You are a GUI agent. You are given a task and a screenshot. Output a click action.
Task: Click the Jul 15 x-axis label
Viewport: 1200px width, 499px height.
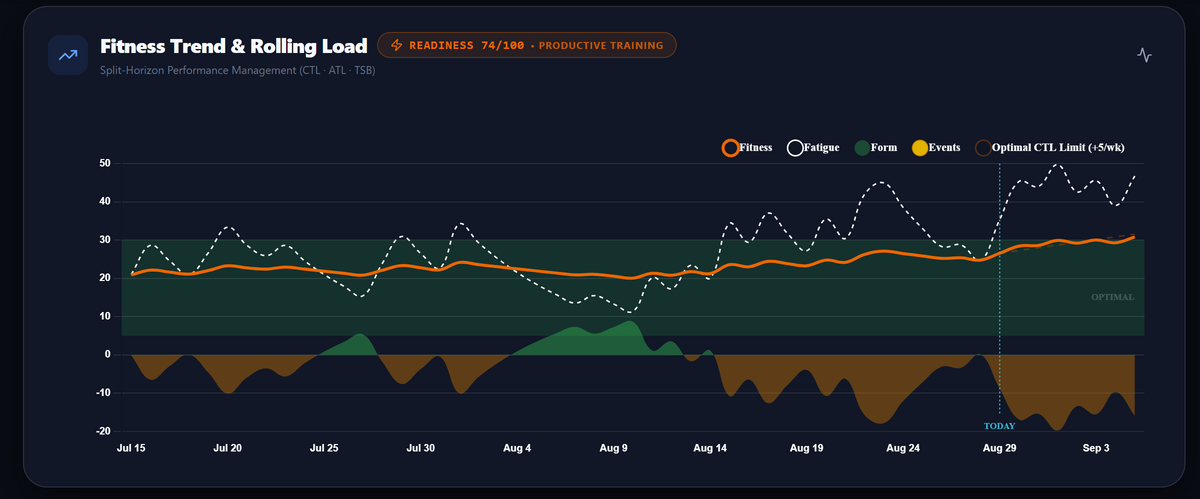pyautogui.click(x=131, y=448)
